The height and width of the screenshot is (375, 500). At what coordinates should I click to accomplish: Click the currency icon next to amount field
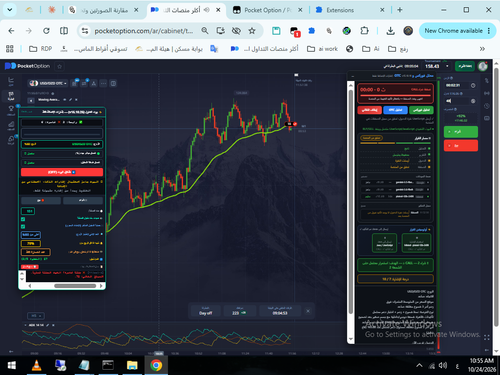coord(473,101)
